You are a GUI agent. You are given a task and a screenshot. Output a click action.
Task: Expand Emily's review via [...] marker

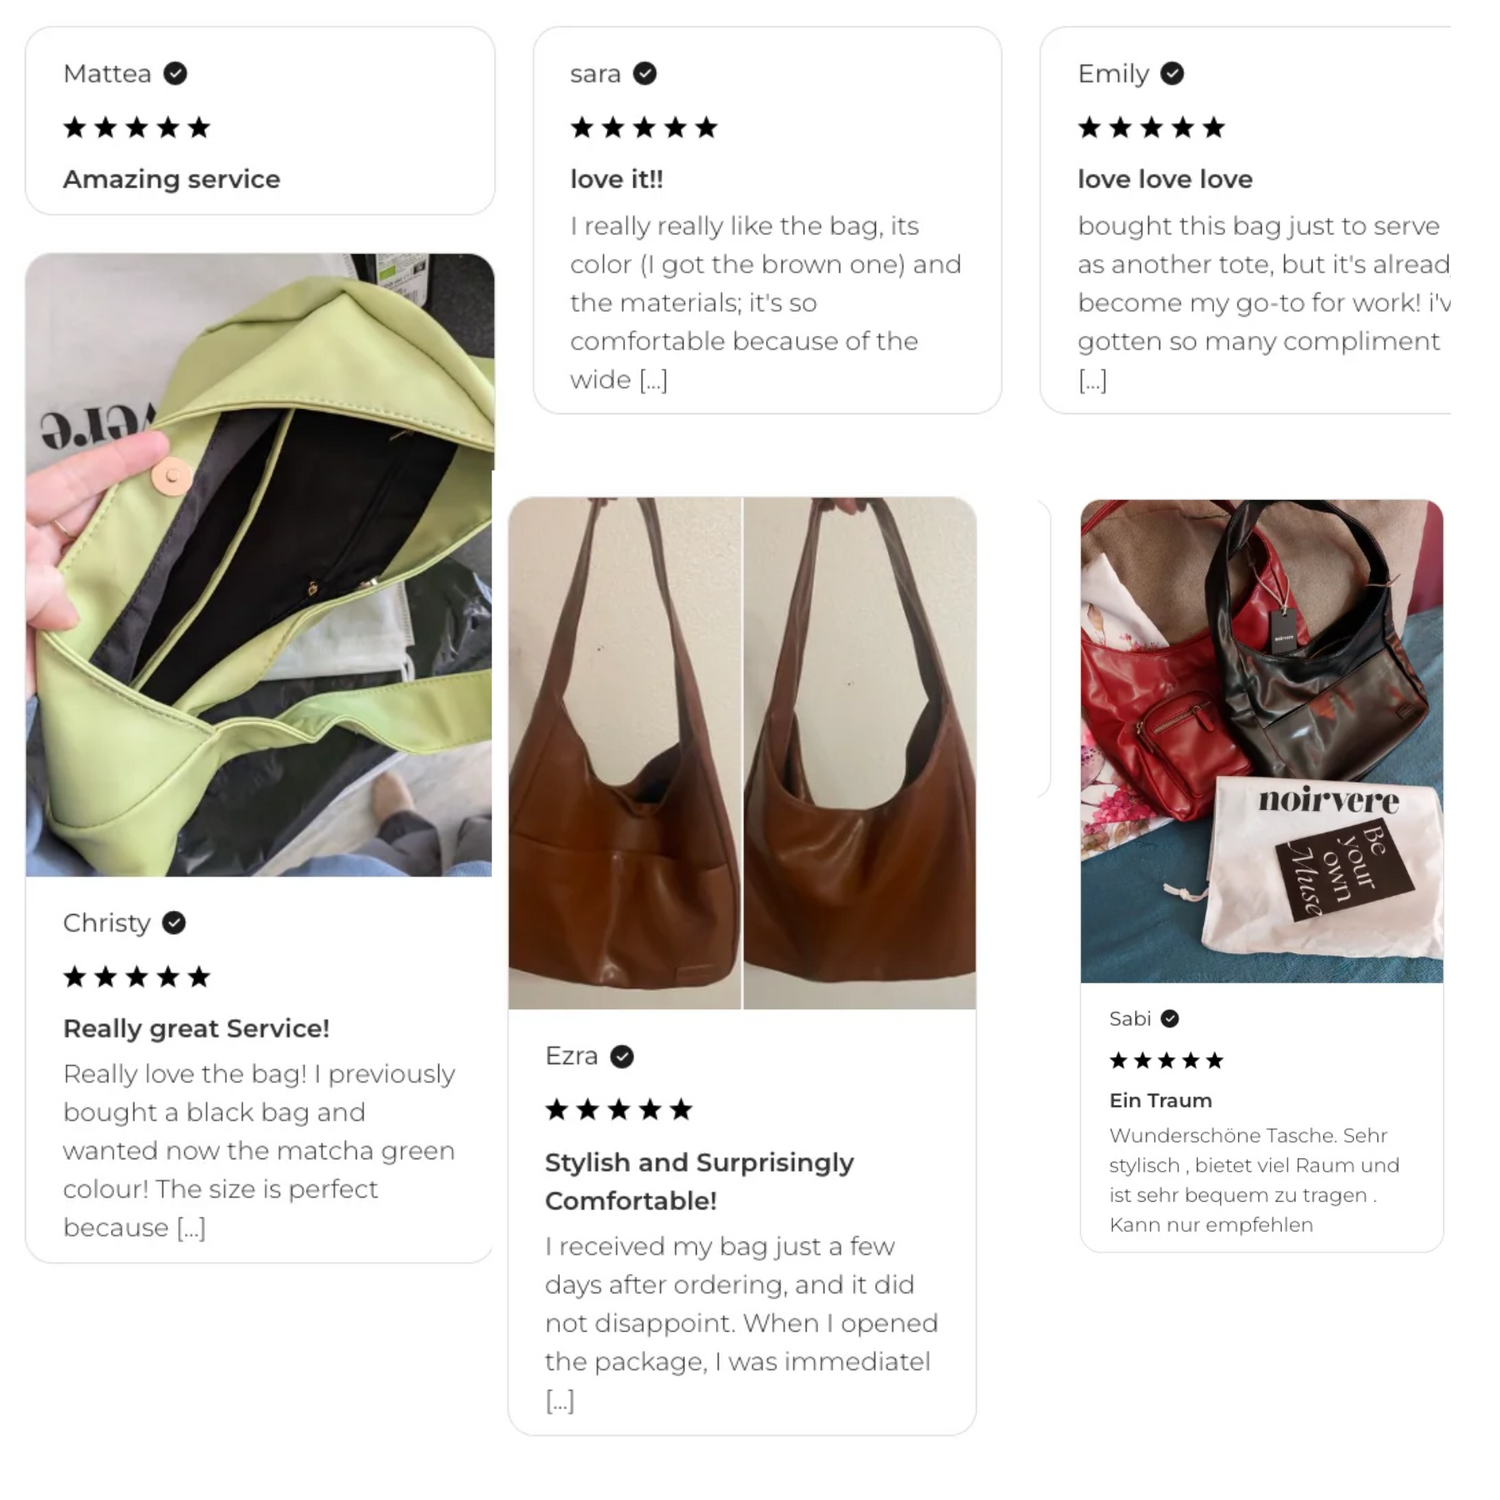coord(1092,380)
